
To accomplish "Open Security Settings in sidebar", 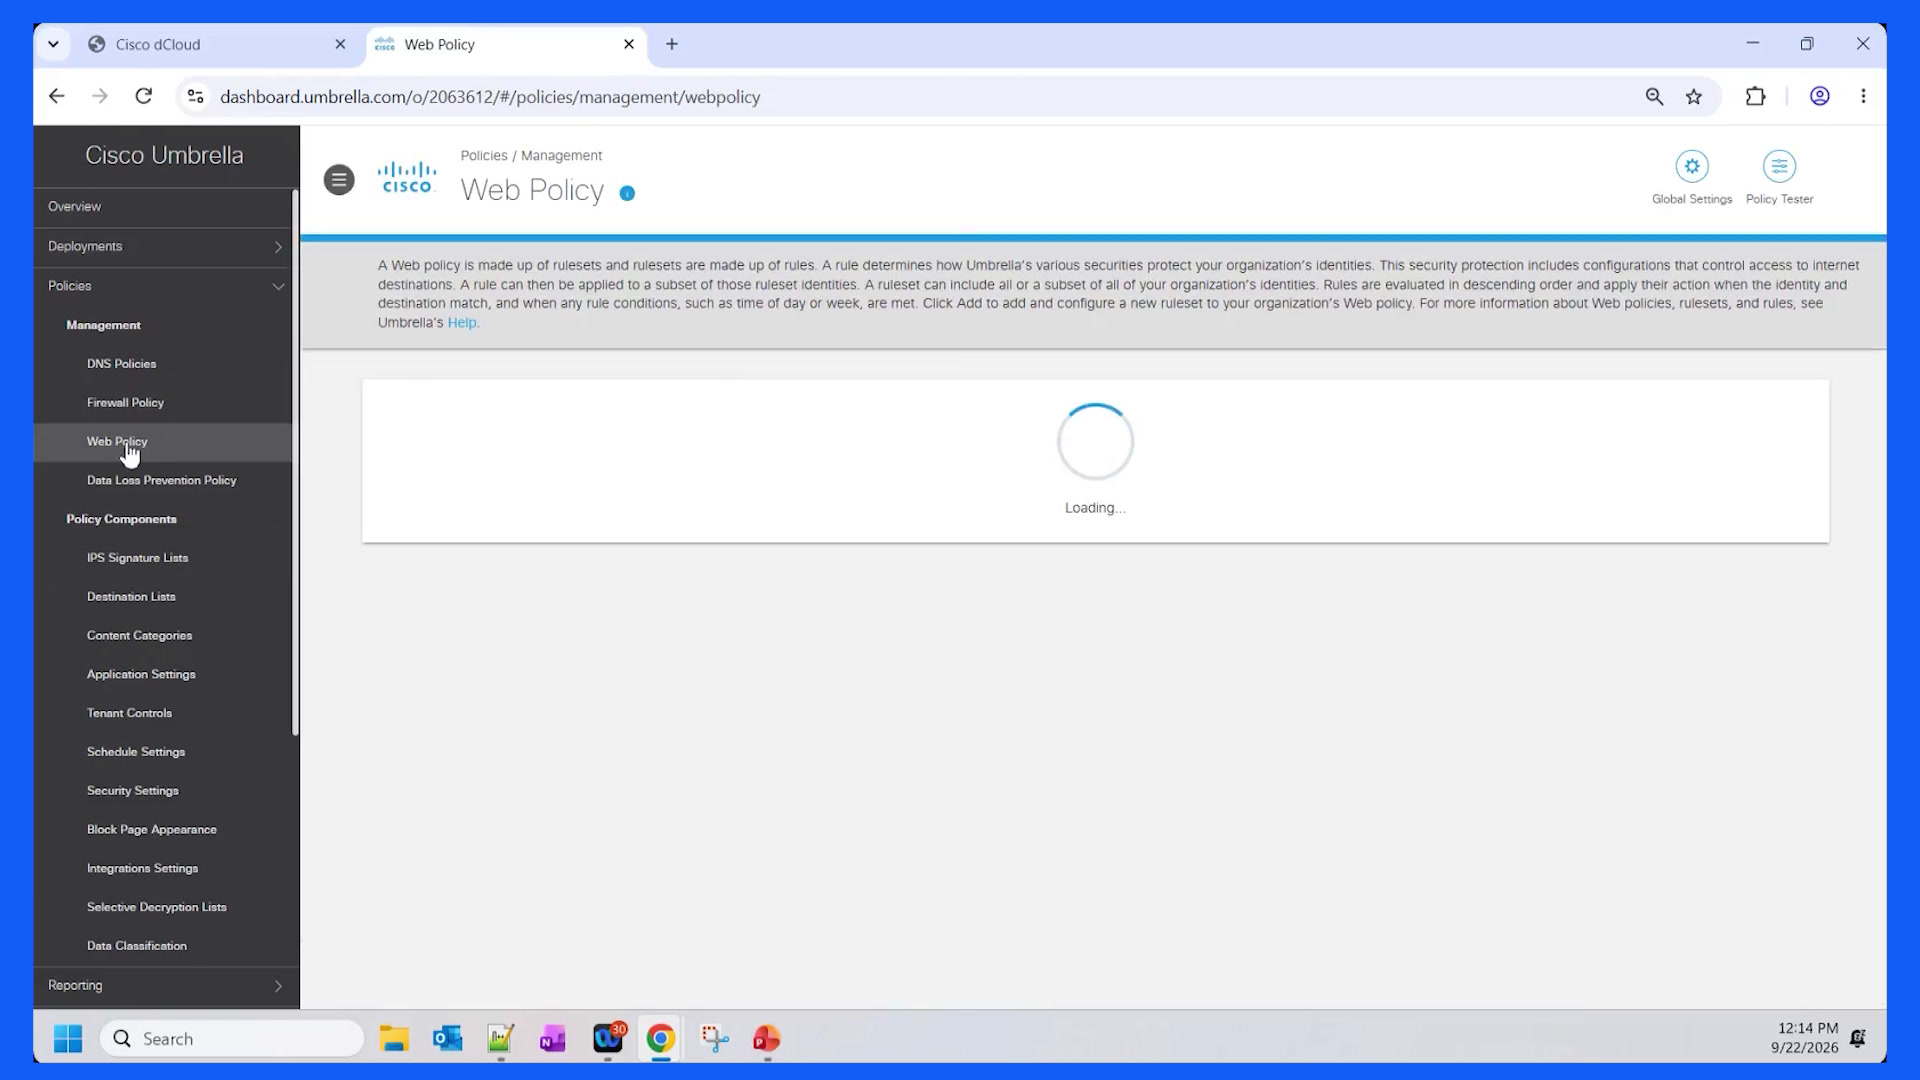I will tap(133, 791).
